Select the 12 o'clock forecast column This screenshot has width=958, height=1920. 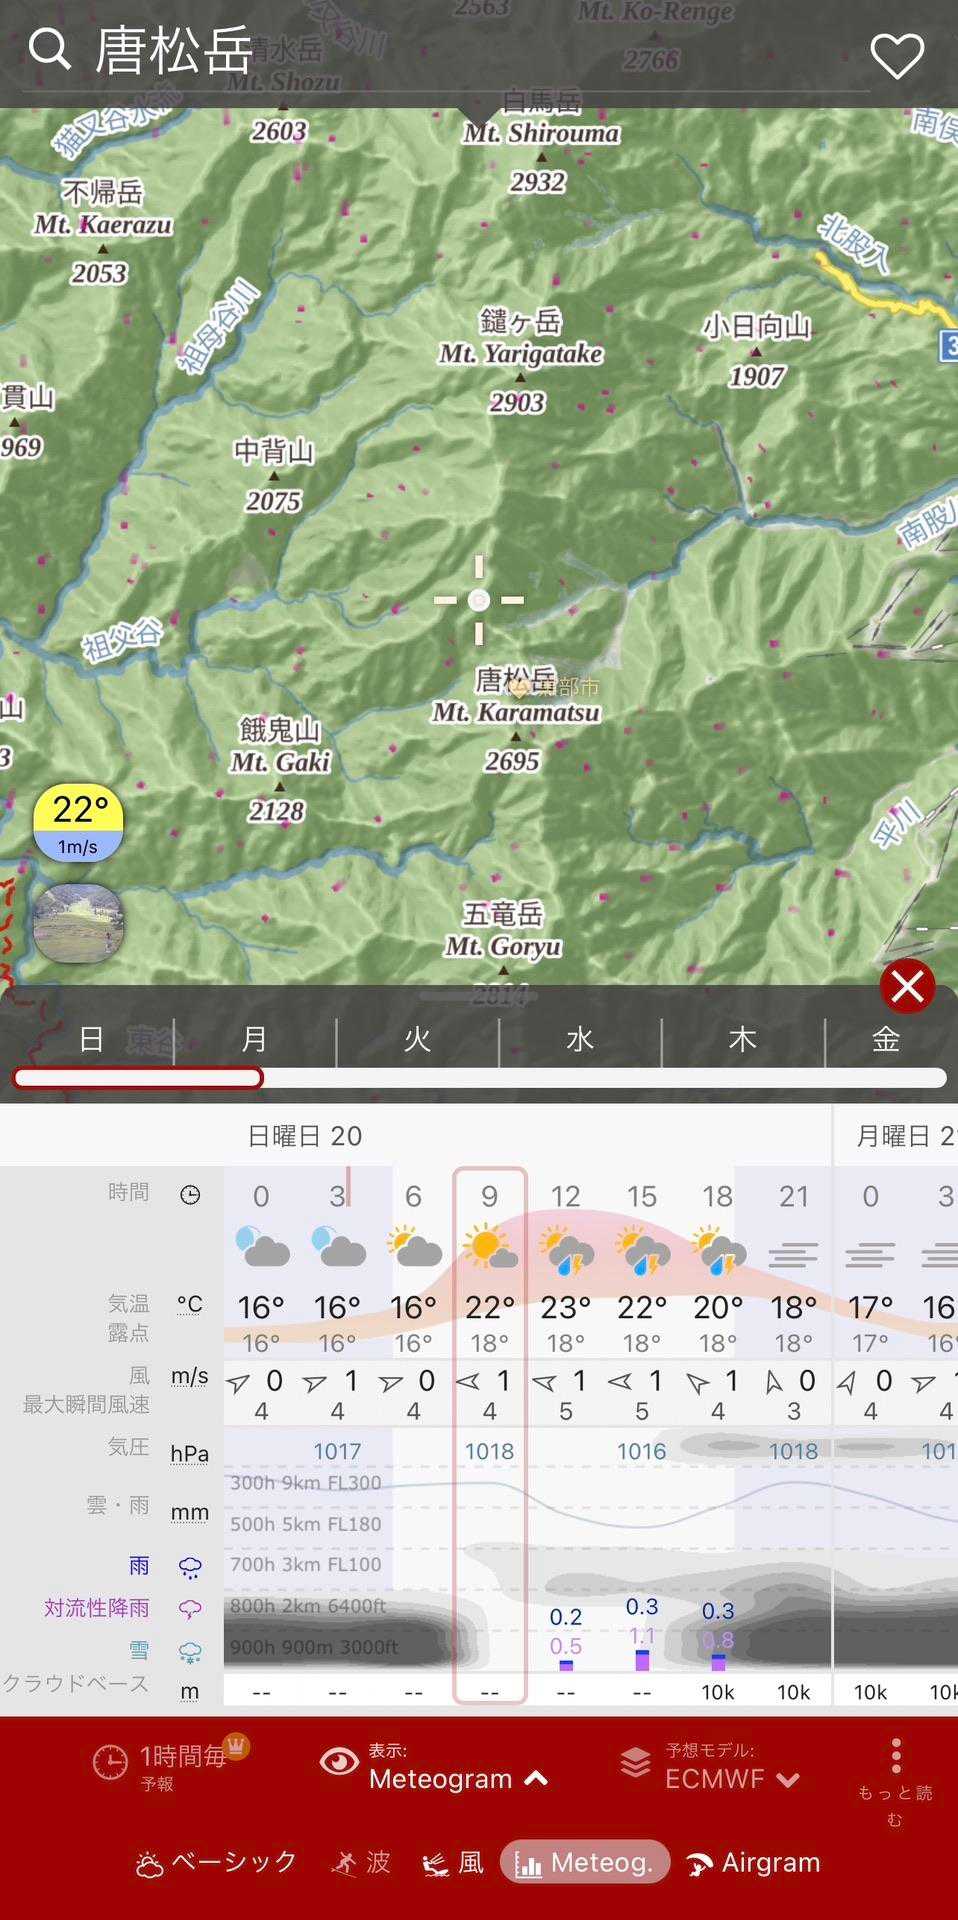565,1196
